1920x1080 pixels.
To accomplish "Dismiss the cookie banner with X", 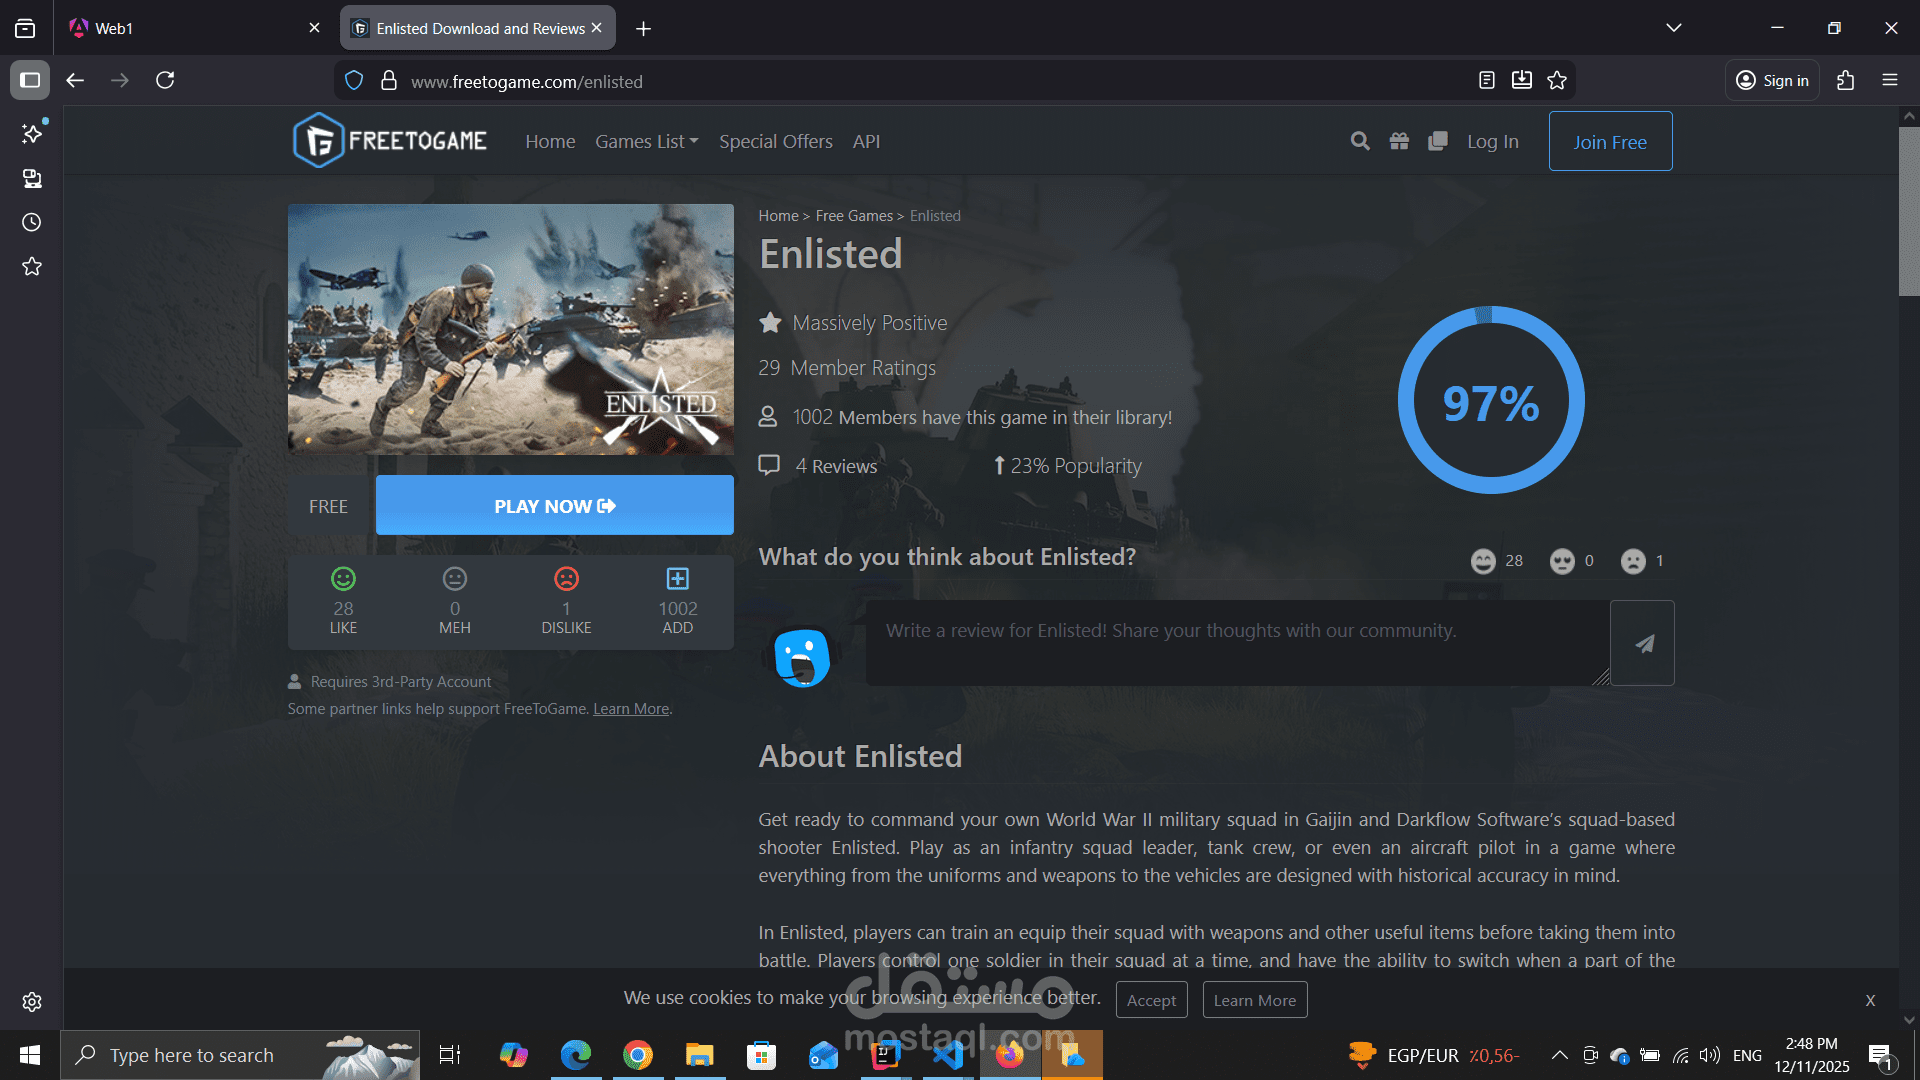I will point(1870,1000).
